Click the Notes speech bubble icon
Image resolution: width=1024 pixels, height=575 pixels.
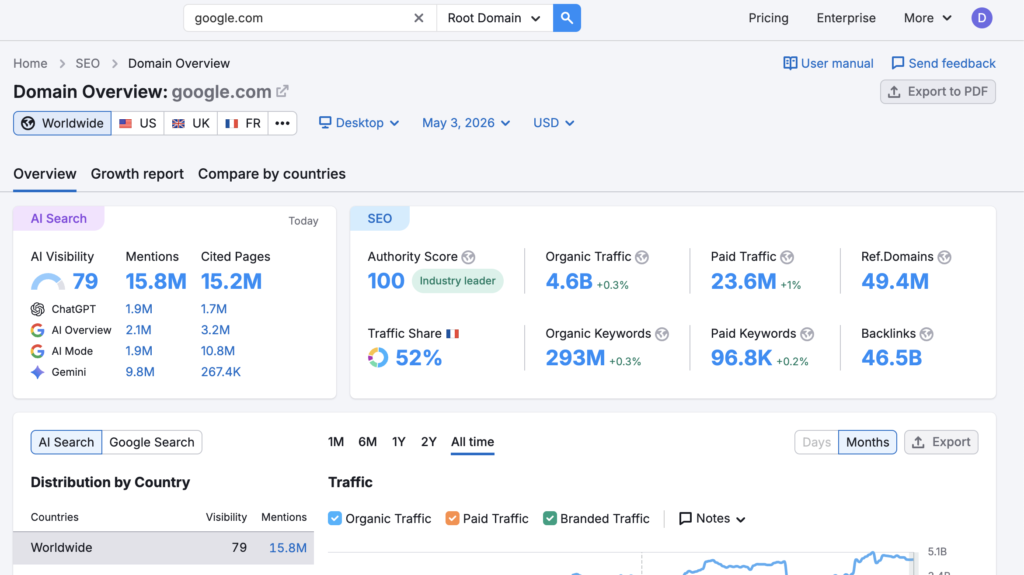(685, 519)
